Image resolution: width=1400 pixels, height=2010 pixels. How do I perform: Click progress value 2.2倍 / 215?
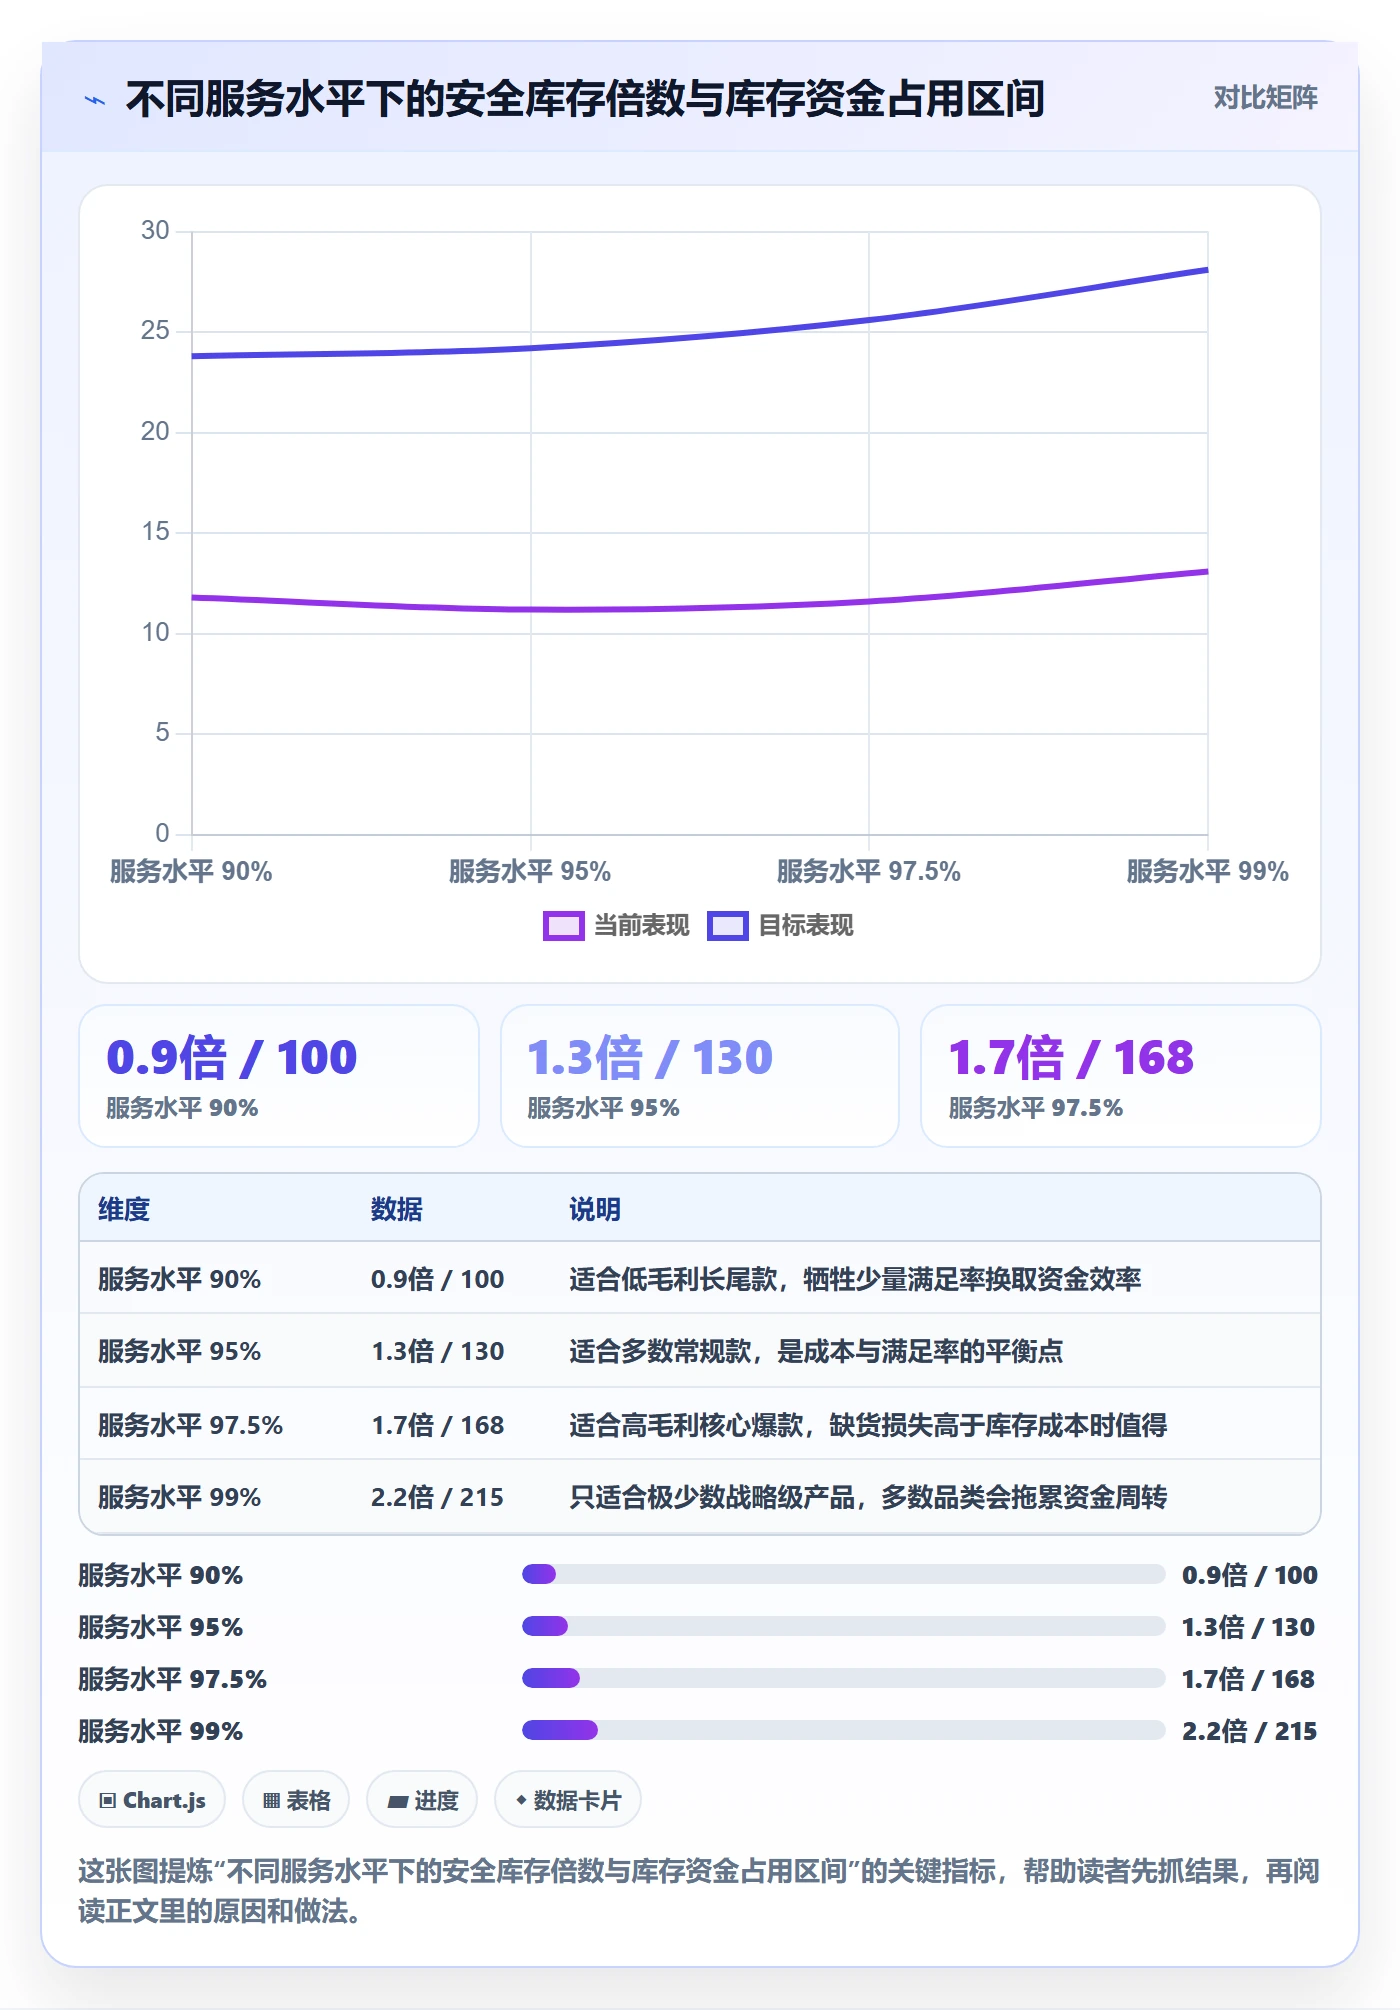tap(1249, 1731)
